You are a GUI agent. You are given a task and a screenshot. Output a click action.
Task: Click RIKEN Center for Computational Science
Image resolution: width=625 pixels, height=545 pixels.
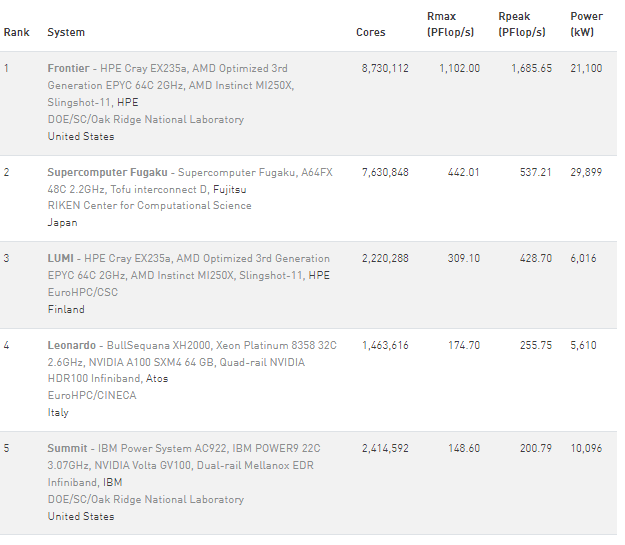149,206
